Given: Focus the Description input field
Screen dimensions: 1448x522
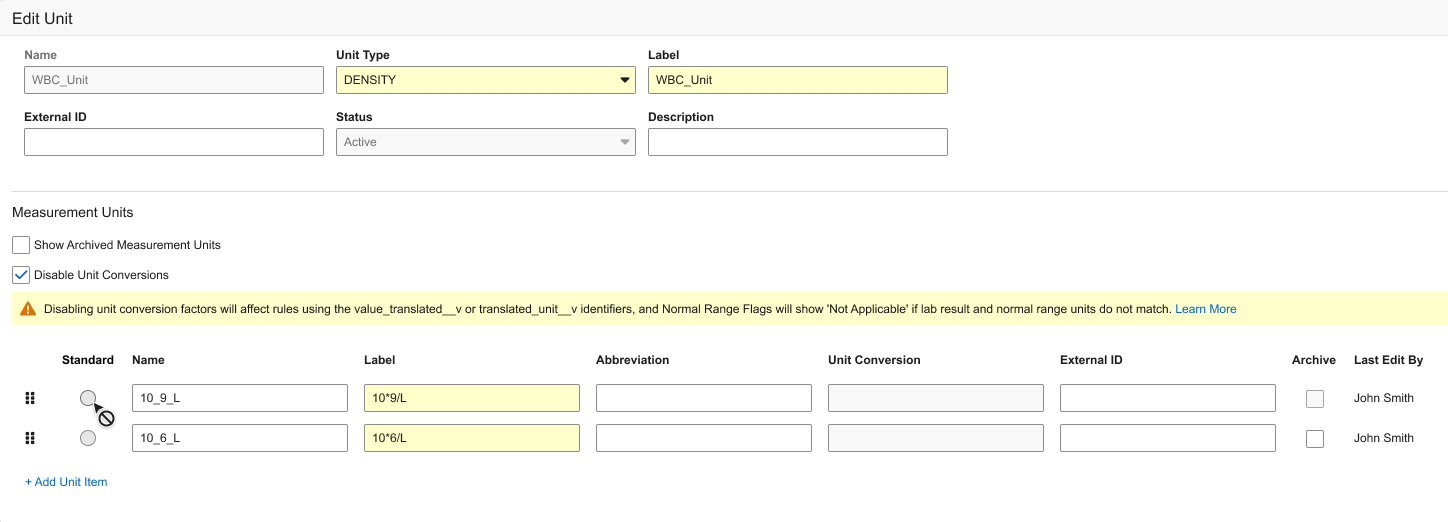Looking at the screenshot, I should [797, 142].
